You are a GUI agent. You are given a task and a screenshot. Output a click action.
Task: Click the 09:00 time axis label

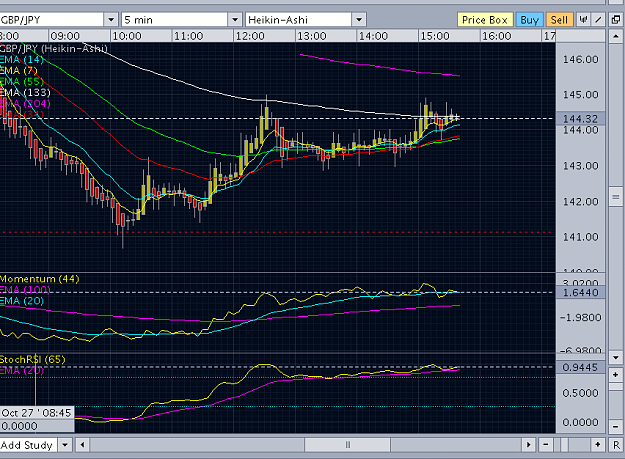pos(65,36)
